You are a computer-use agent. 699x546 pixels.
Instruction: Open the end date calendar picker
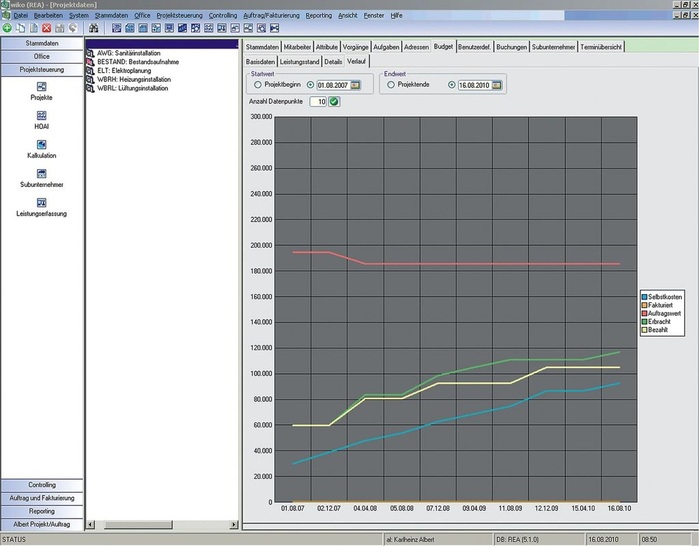click(495, 86)
